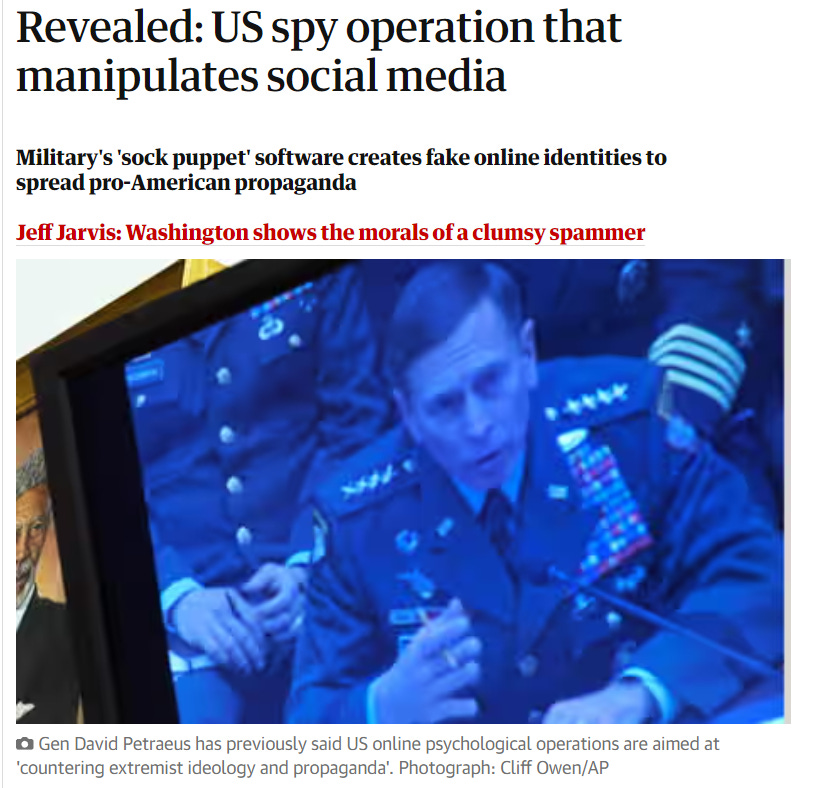Click 'manipulates social media' in the headline
This screenshot has height=788, width=826.
(261, 77)
